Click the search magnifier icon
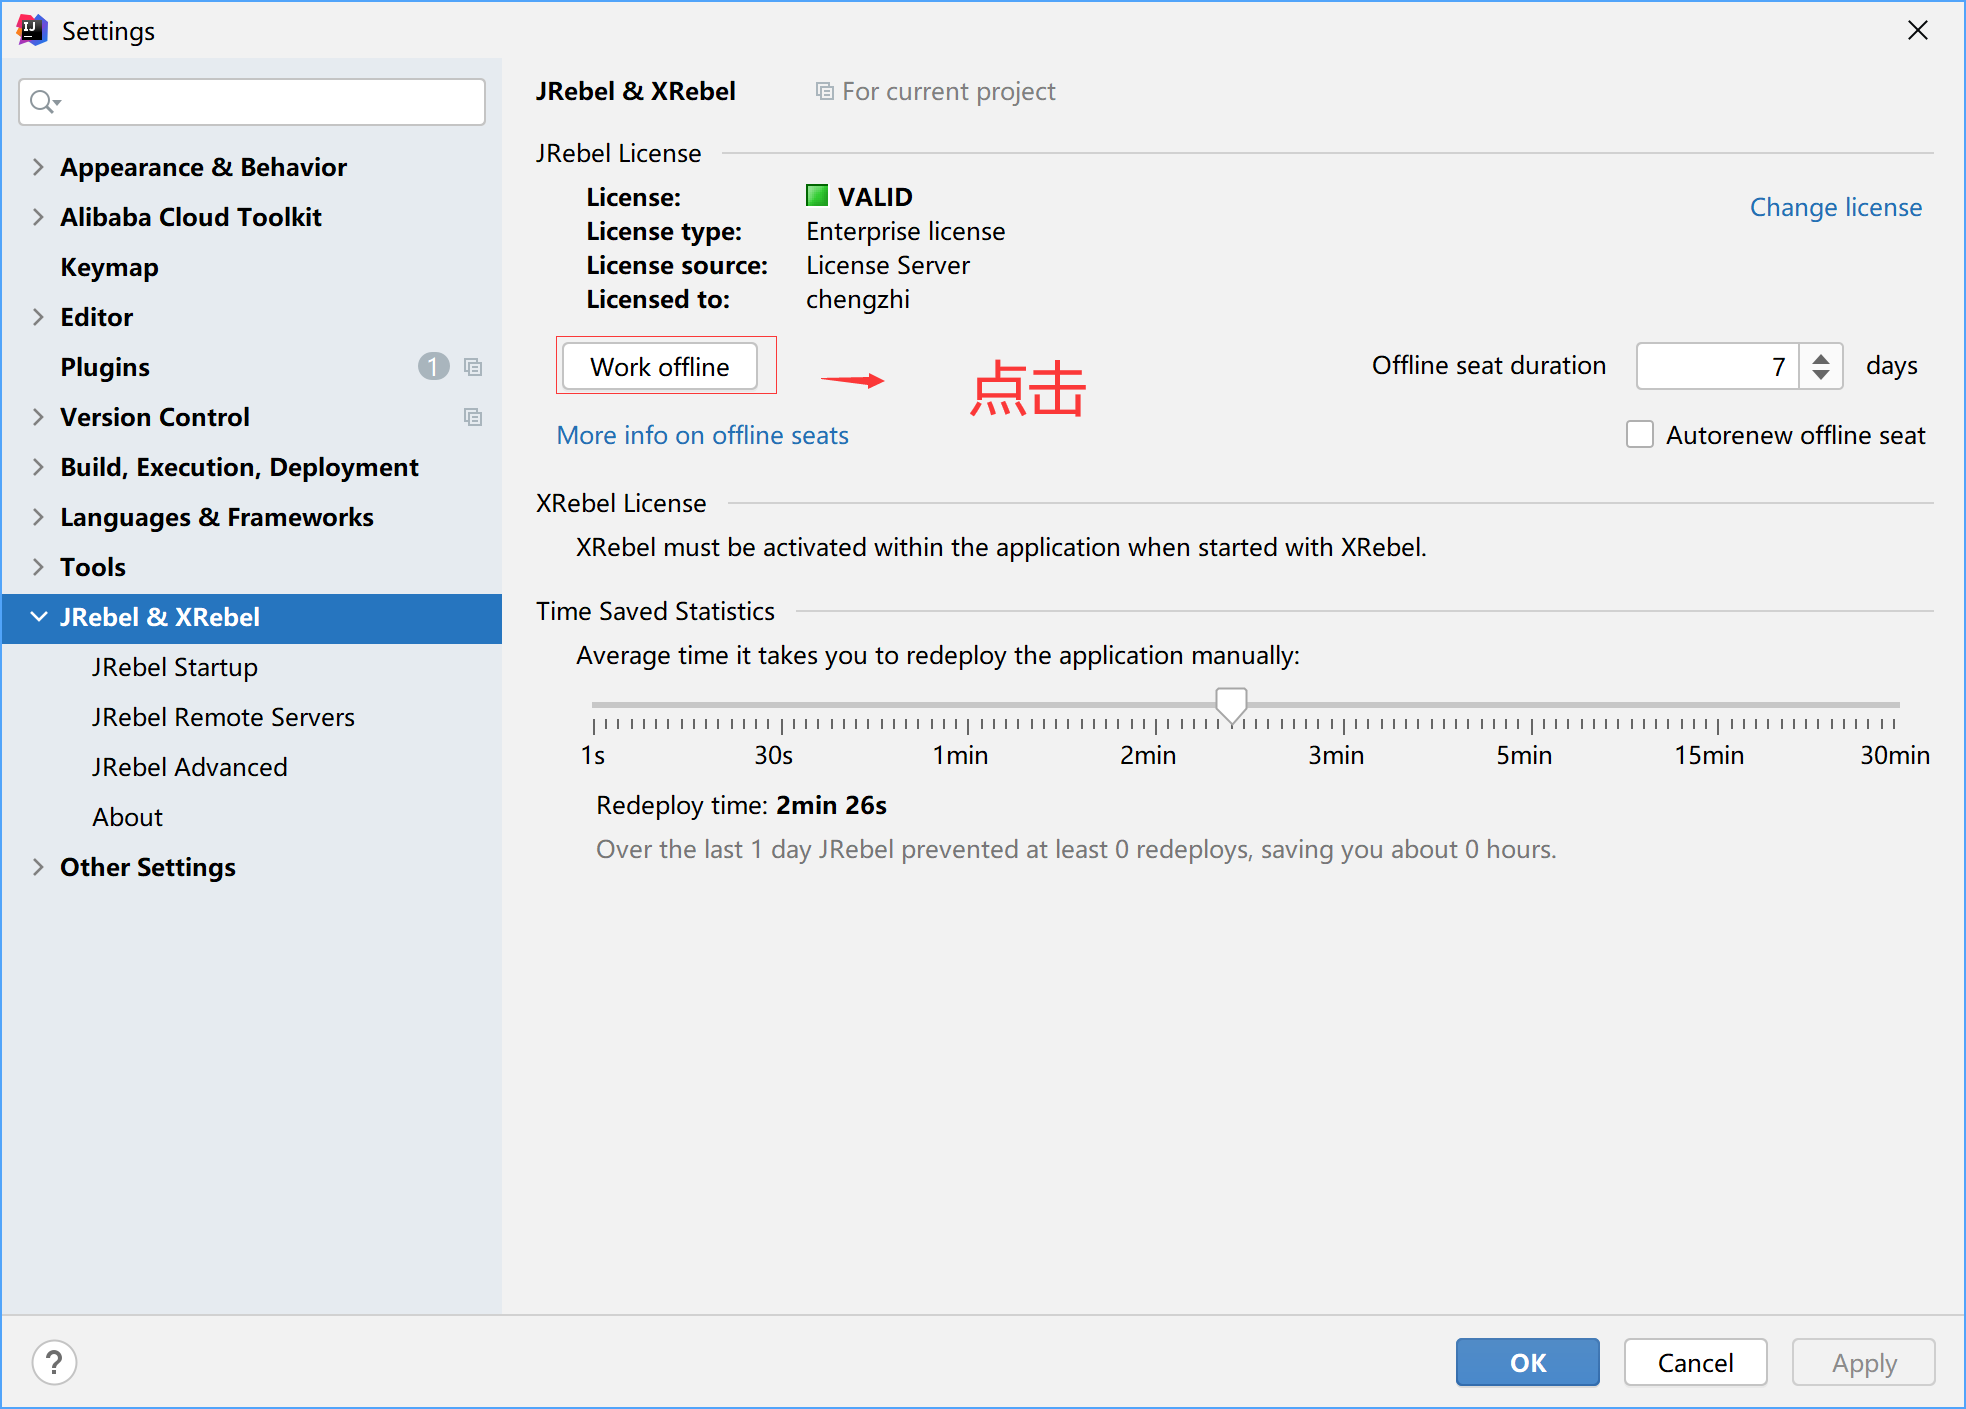Screen dimensions: 1966x1409 pyautogui.click(x=44, y=101)
